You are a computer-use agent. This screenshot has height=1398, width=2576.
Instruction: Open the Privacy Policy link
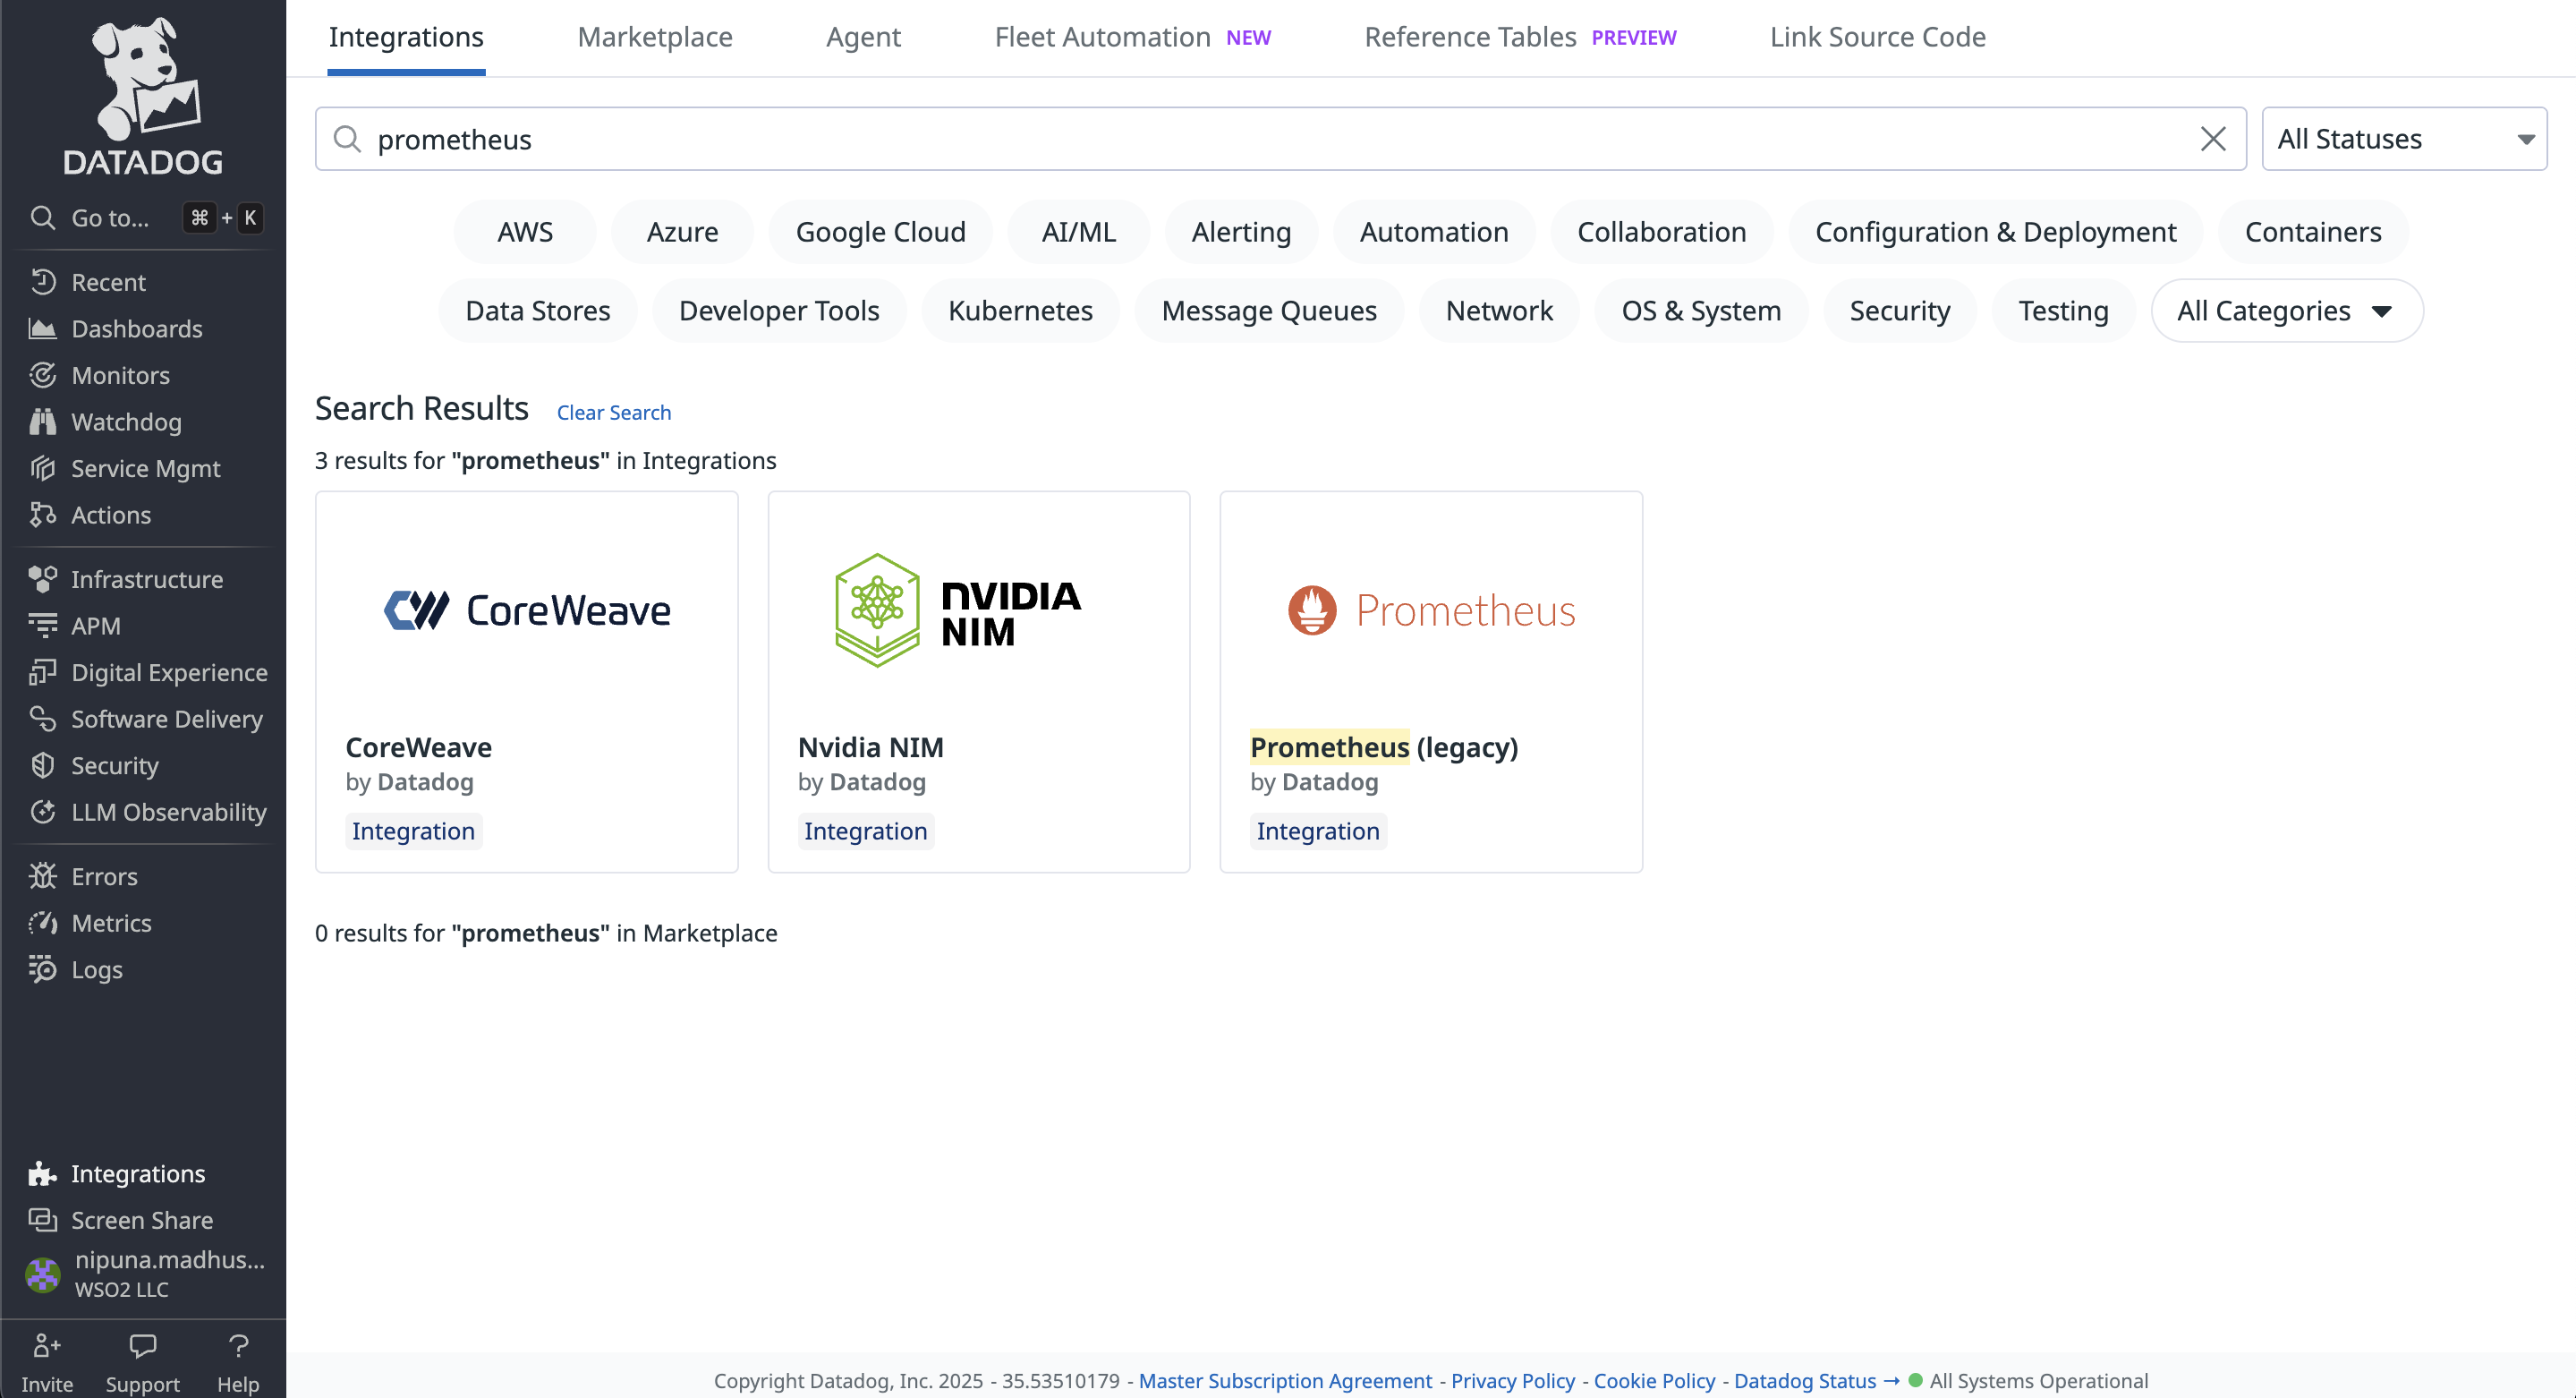pyautogui.click(x=1512, y=1380)
